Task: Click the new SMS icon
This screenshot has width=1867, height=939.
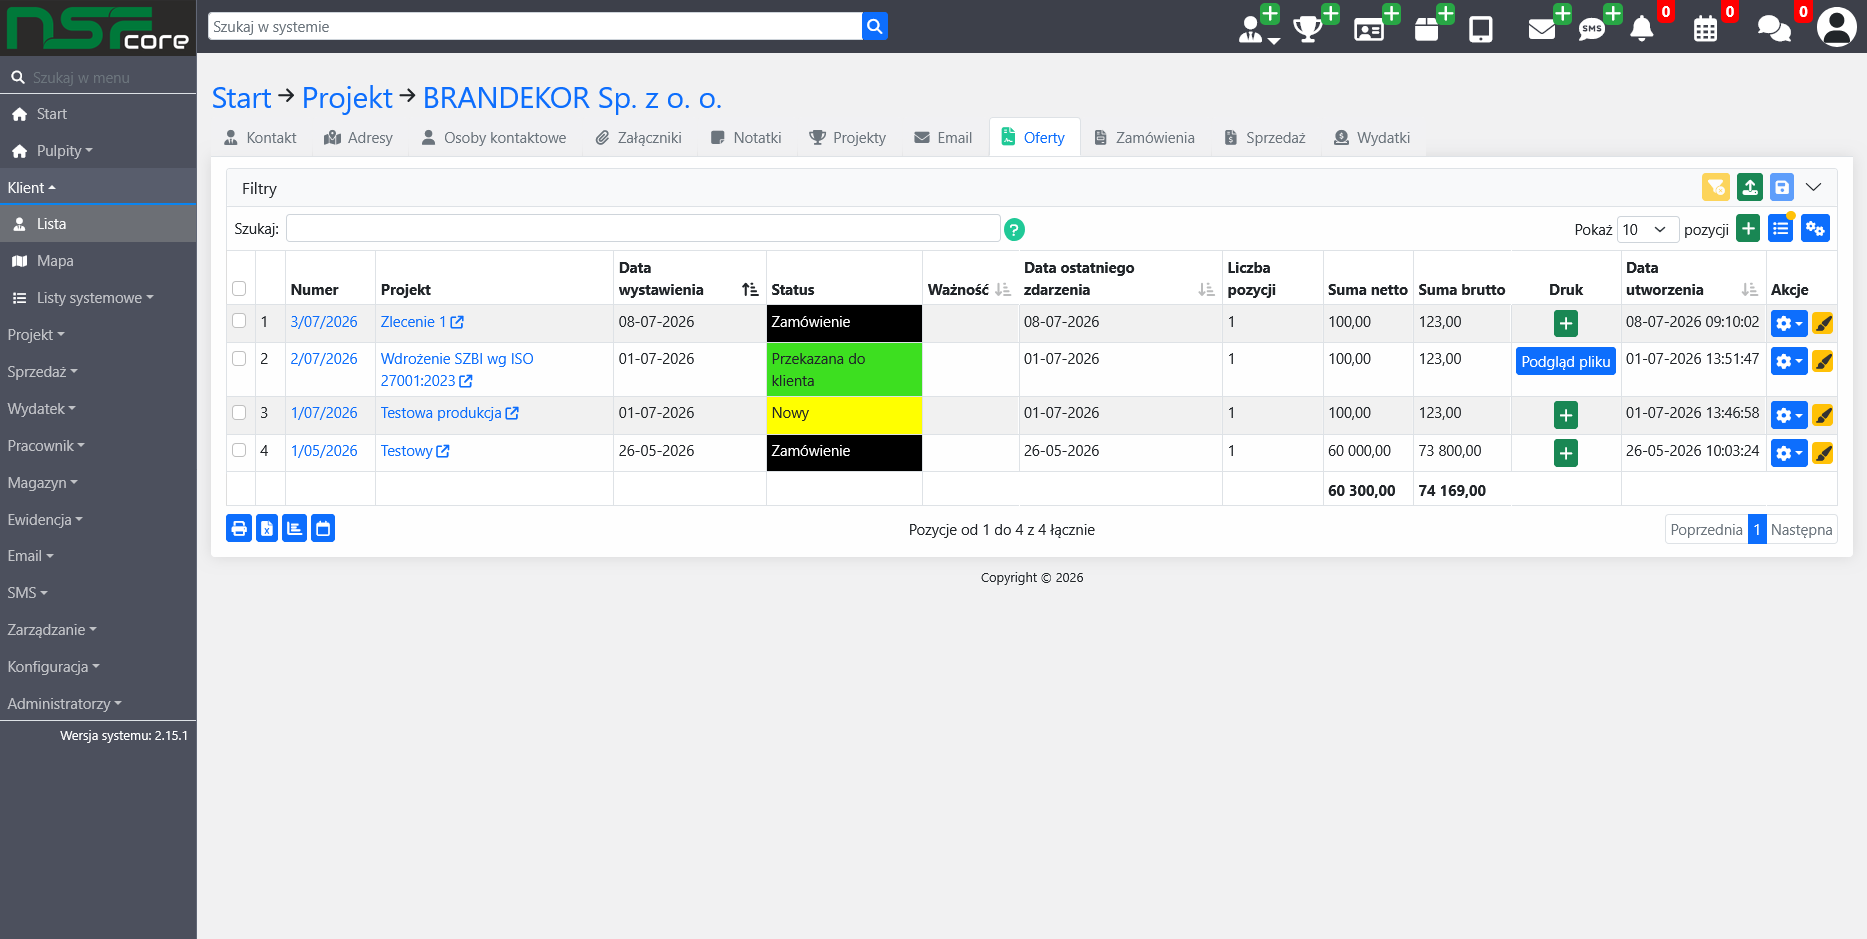Action: coord(1592,28)
